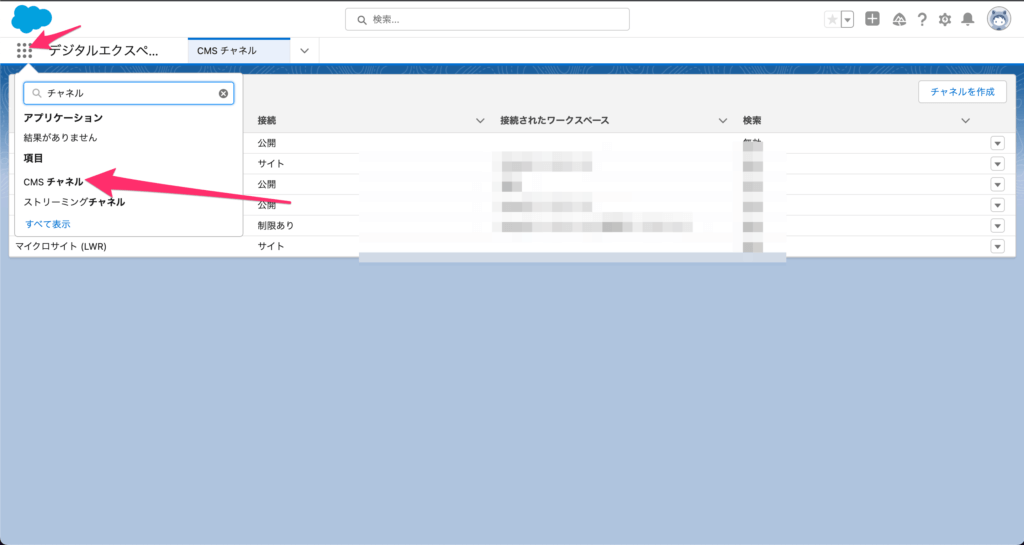Switch to the CMS チャネル tab

[x=239, y=51]
